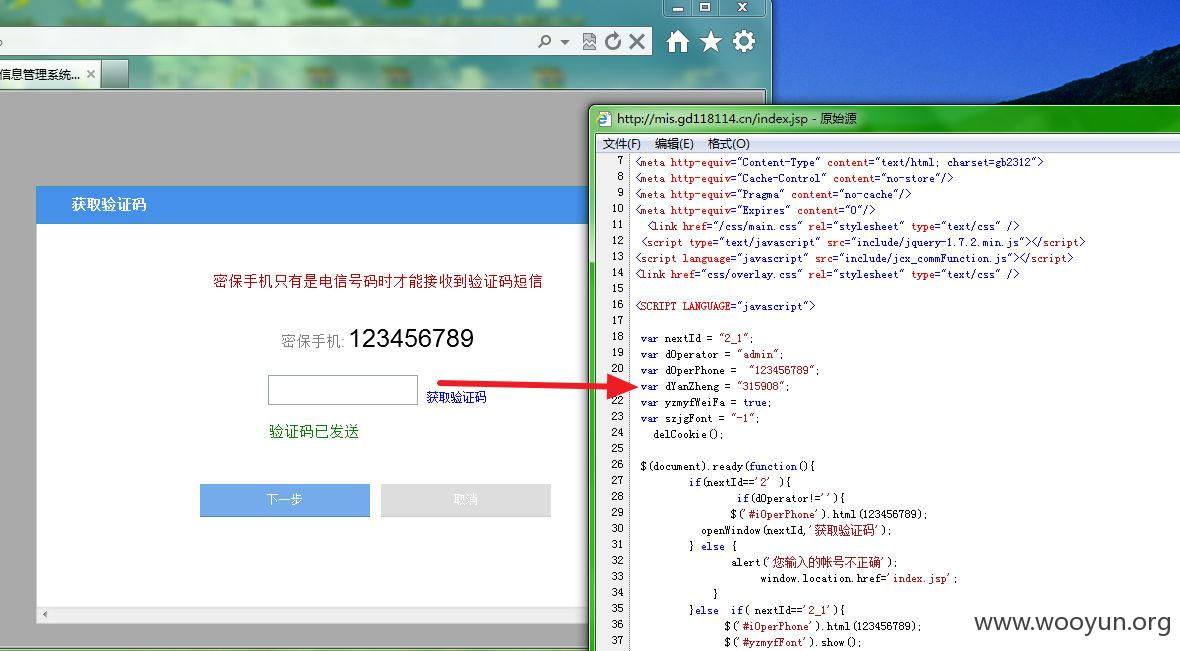Click Pragma meta tag on line 9
This screenshot has width=1180, height=651.
(774, 195)
